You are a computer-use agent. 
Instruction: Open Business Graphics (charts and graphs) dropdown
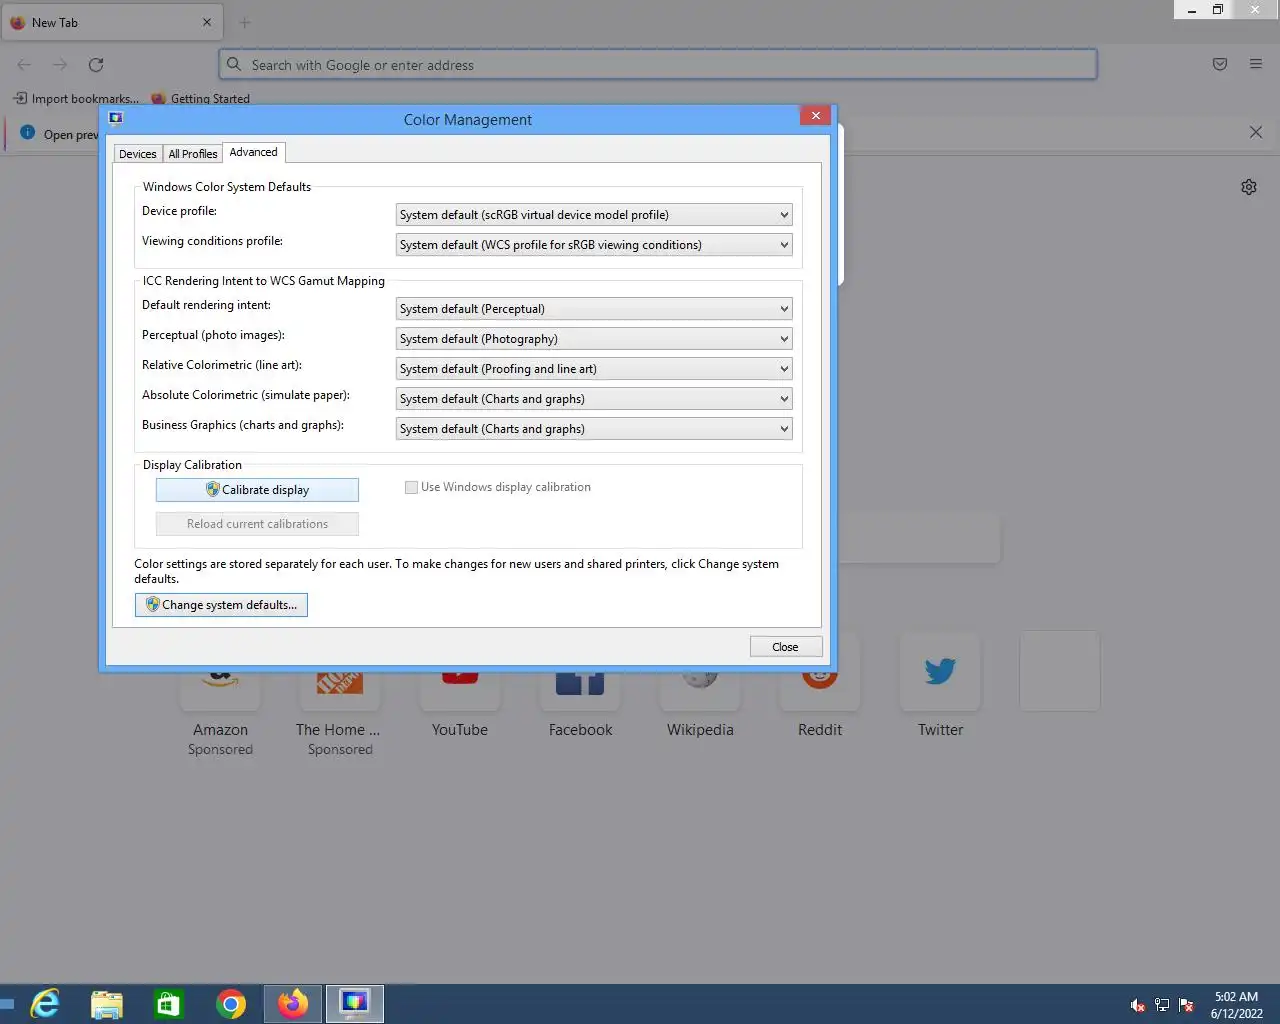click(x=594, y=429)
